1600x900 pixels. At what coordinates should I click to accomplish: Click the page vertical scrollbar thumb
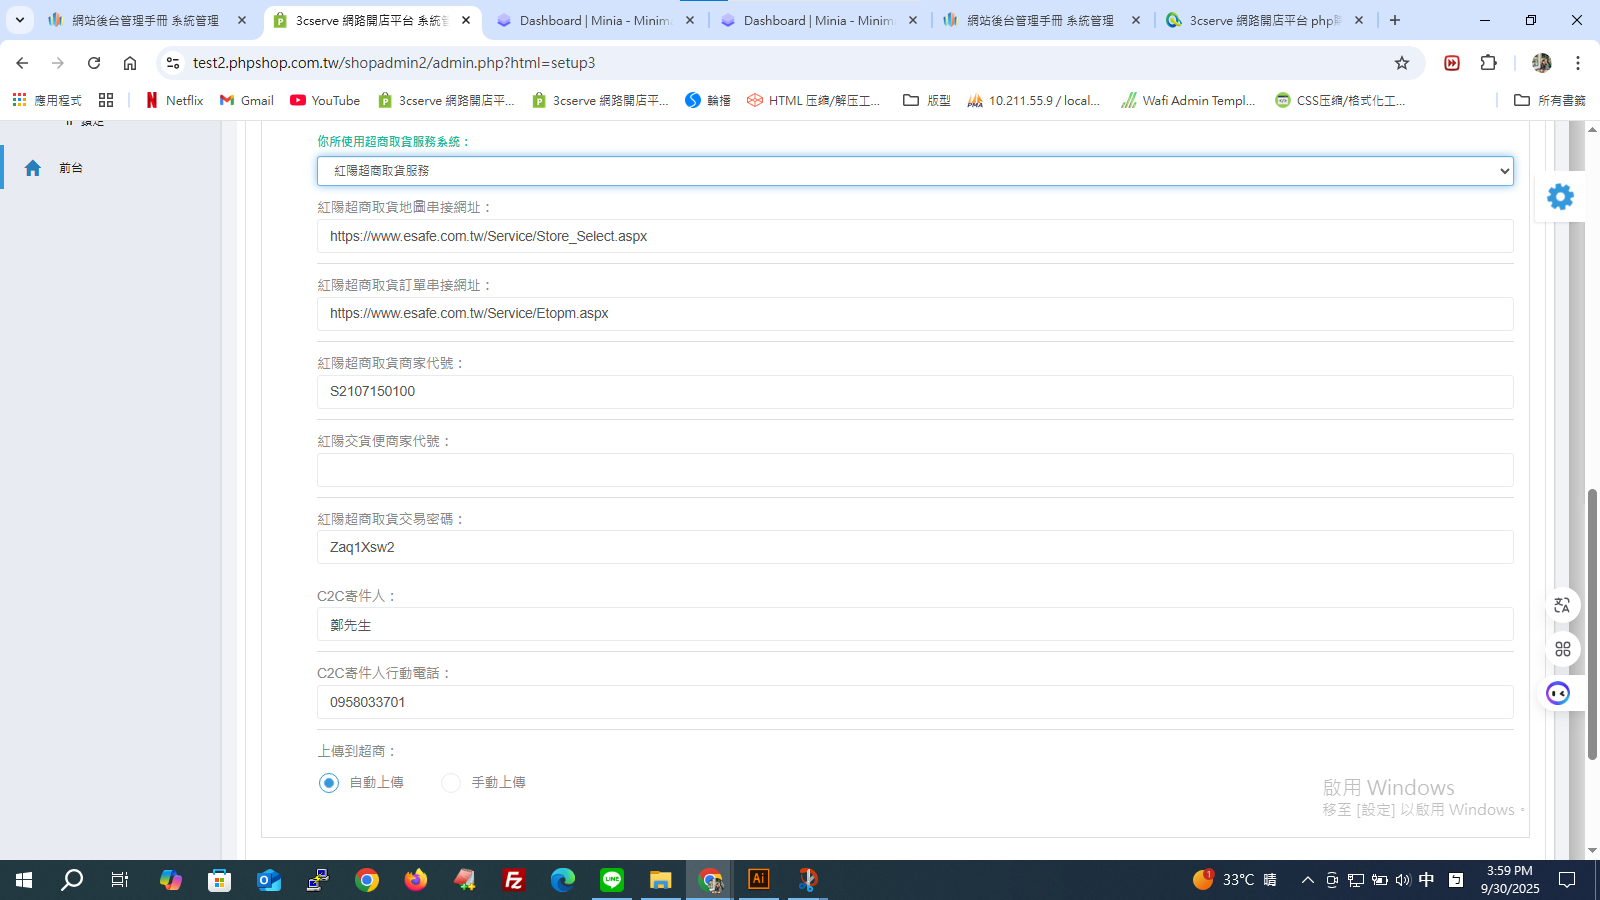[1592, 625]
